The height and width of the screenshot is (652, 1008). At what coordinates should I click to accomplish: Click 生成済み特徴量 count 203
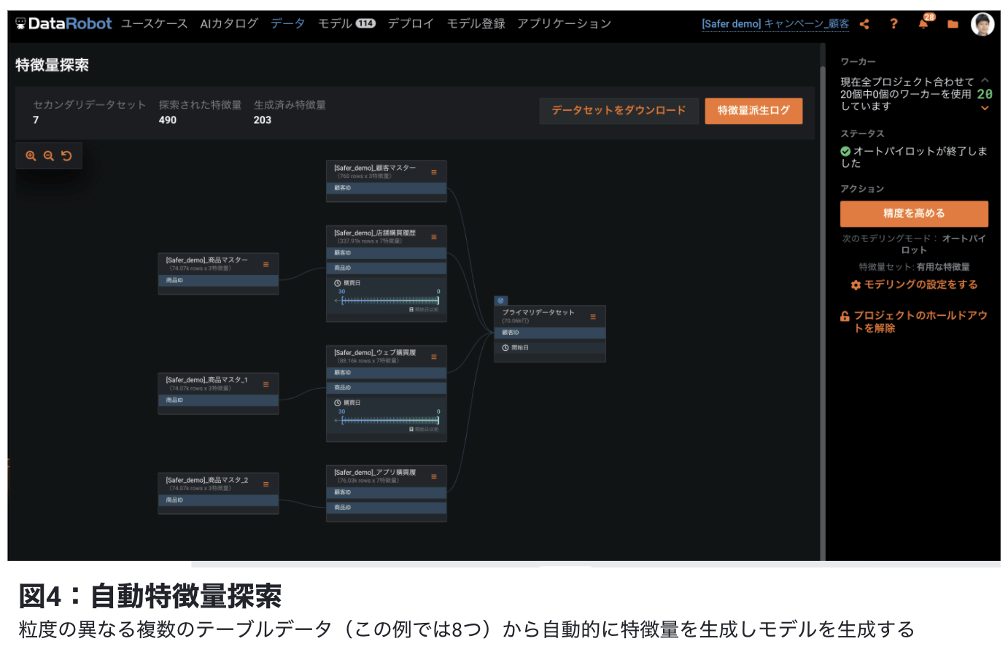pyautogui.click(x=262, y=120)
